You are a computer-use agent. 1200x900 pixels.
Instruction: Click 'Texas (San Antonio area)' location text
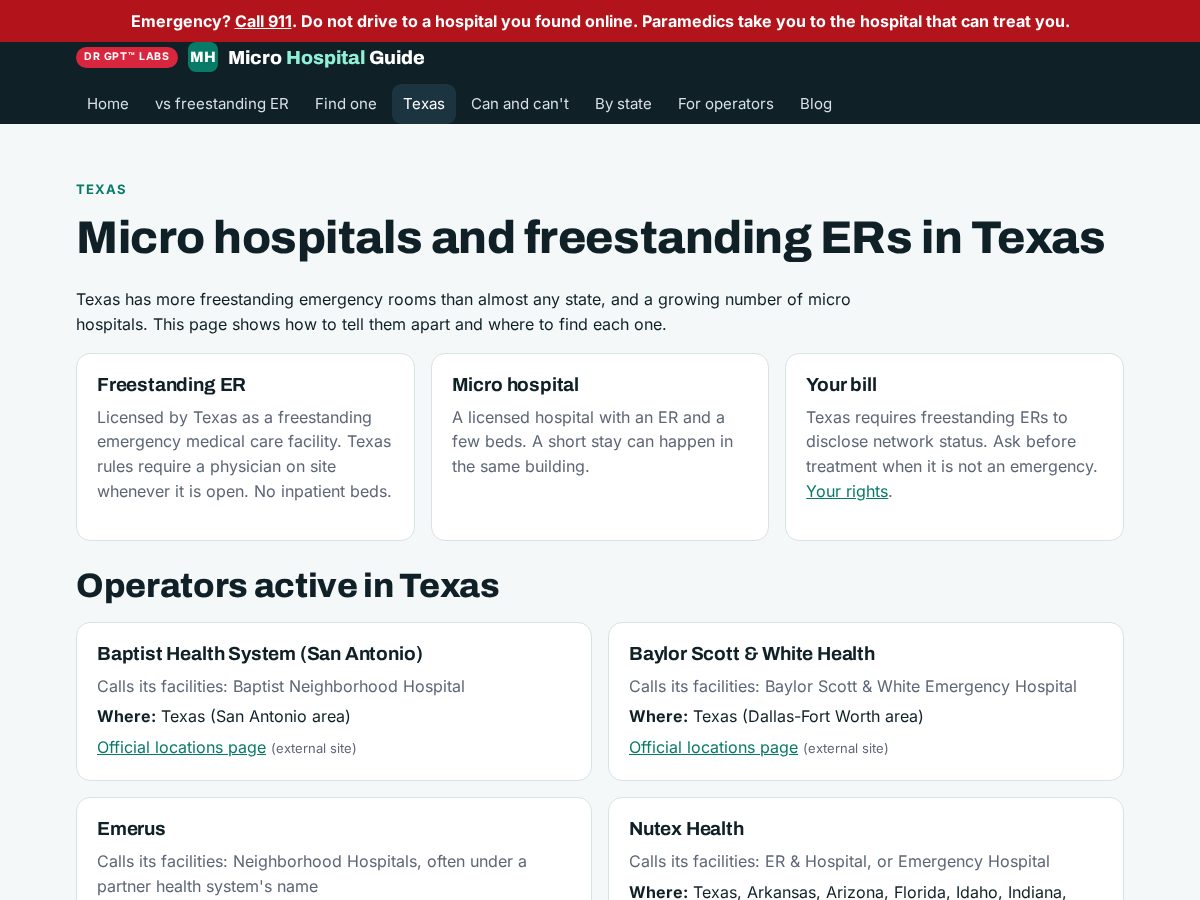[x=256, y=716]
